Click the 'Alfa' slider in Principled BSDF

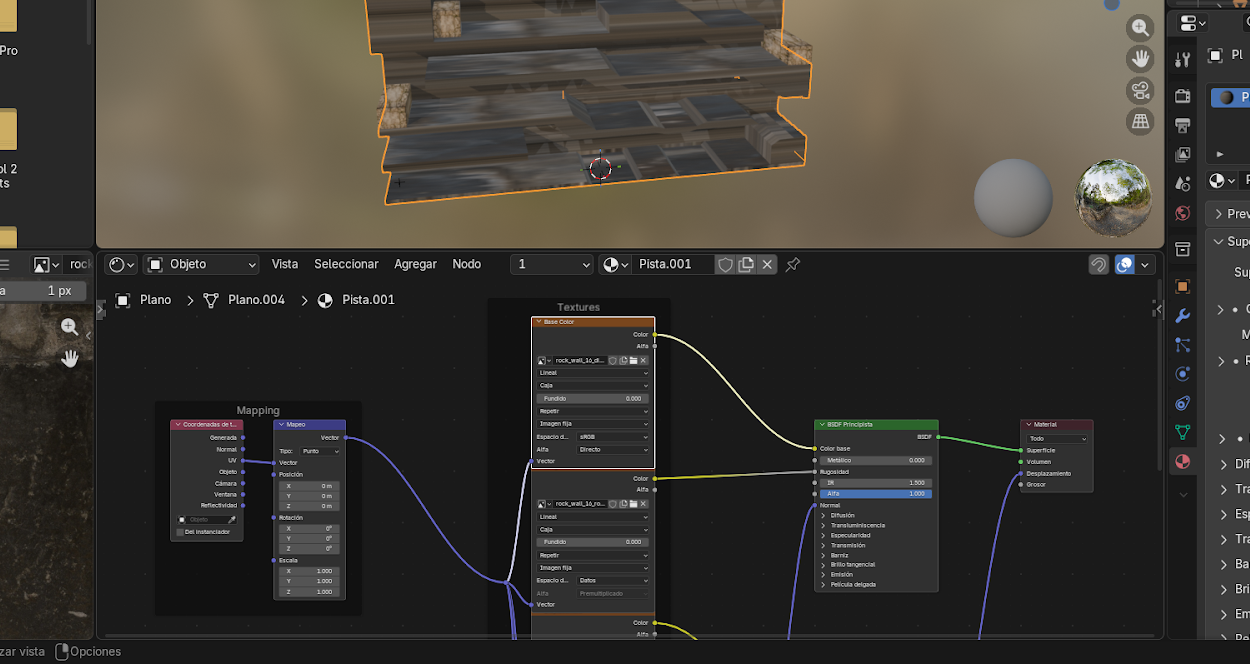(x=876, y=494)
